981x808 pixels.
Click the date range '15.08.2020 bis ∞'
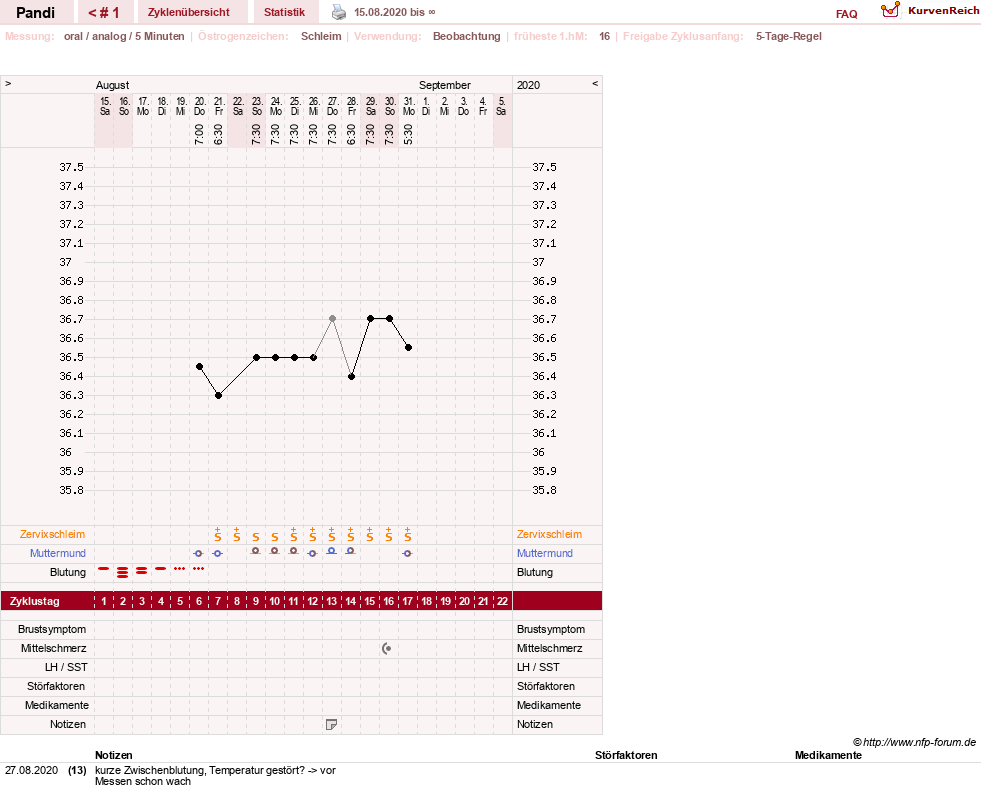point(395,12)
